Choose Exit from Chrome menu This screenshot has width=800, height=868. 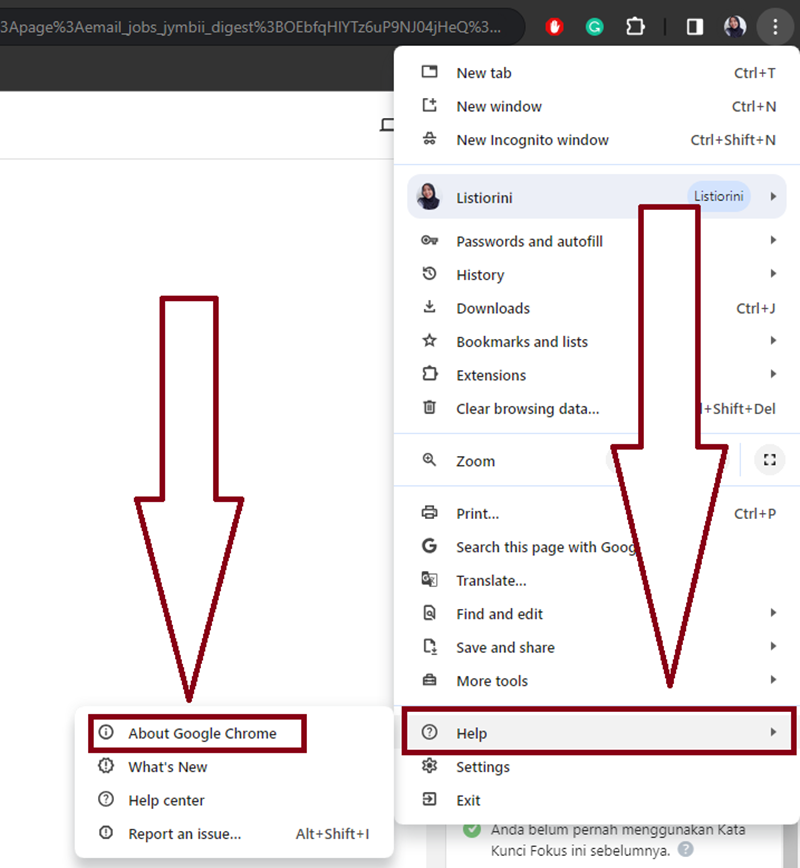(598, 800)
